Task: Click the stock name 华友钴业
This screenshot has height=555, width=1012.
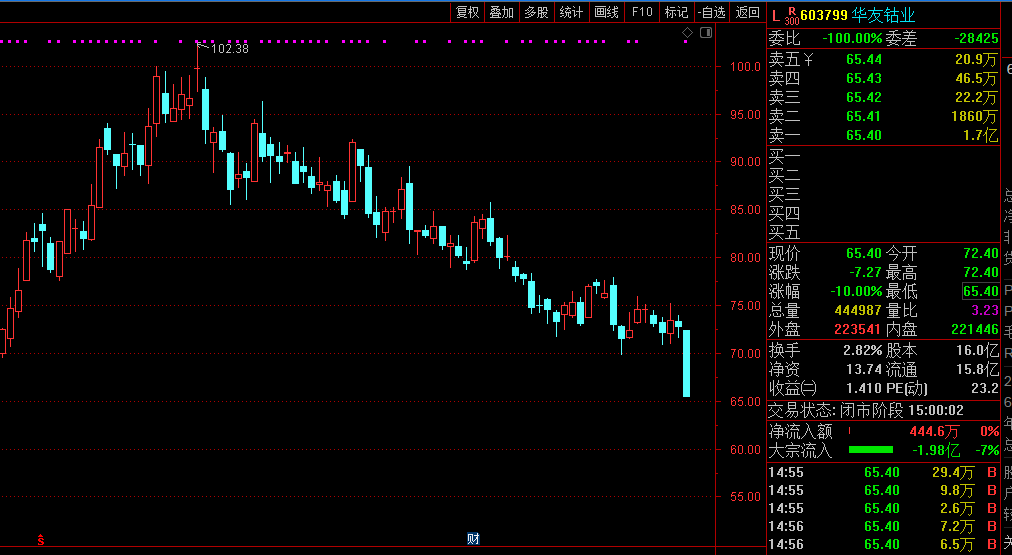Action: (x=884, y=15)
